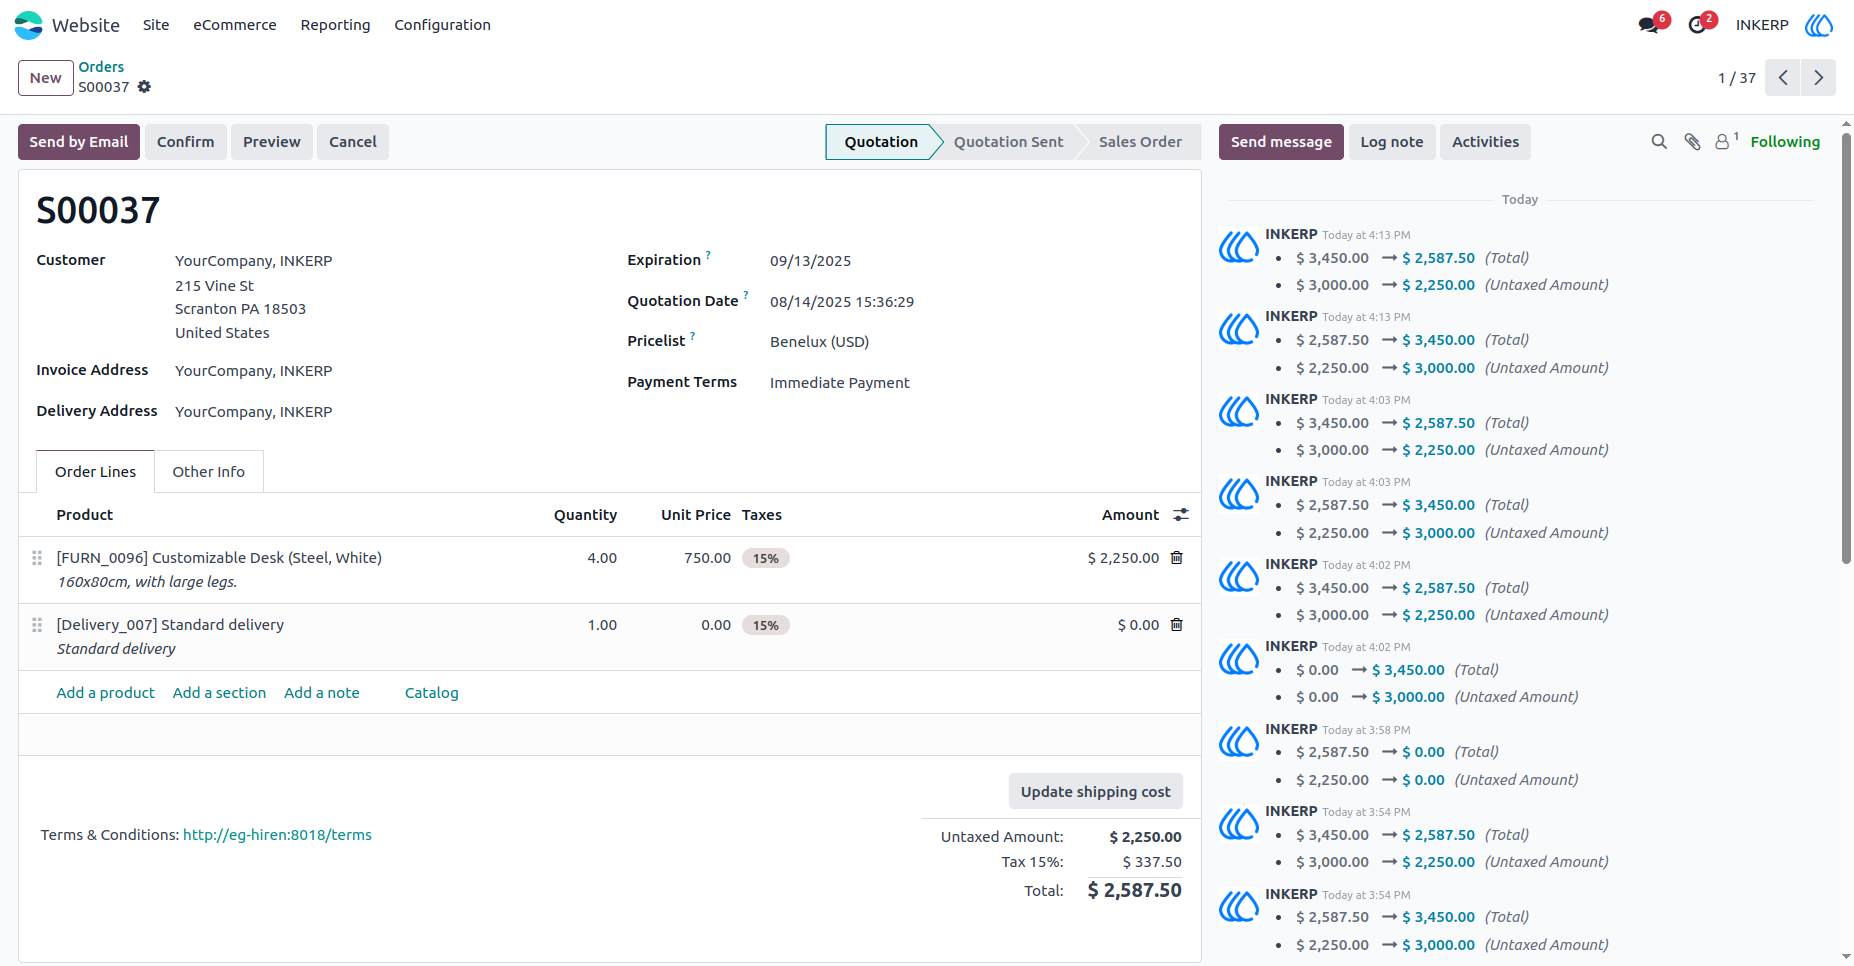Screen dimensions: 1854x966
Task: Set status to Quotation Sent
Action: (x=1008, y=142)
